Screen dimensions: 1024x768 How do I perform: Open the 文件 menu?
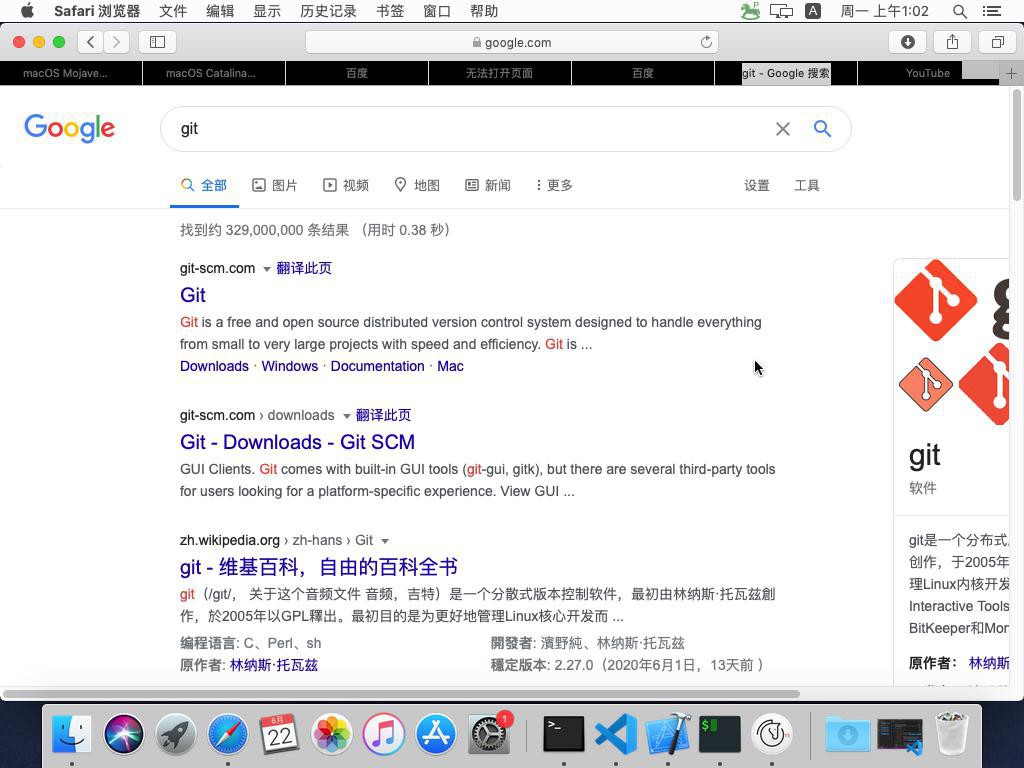(x=173, y=11)
